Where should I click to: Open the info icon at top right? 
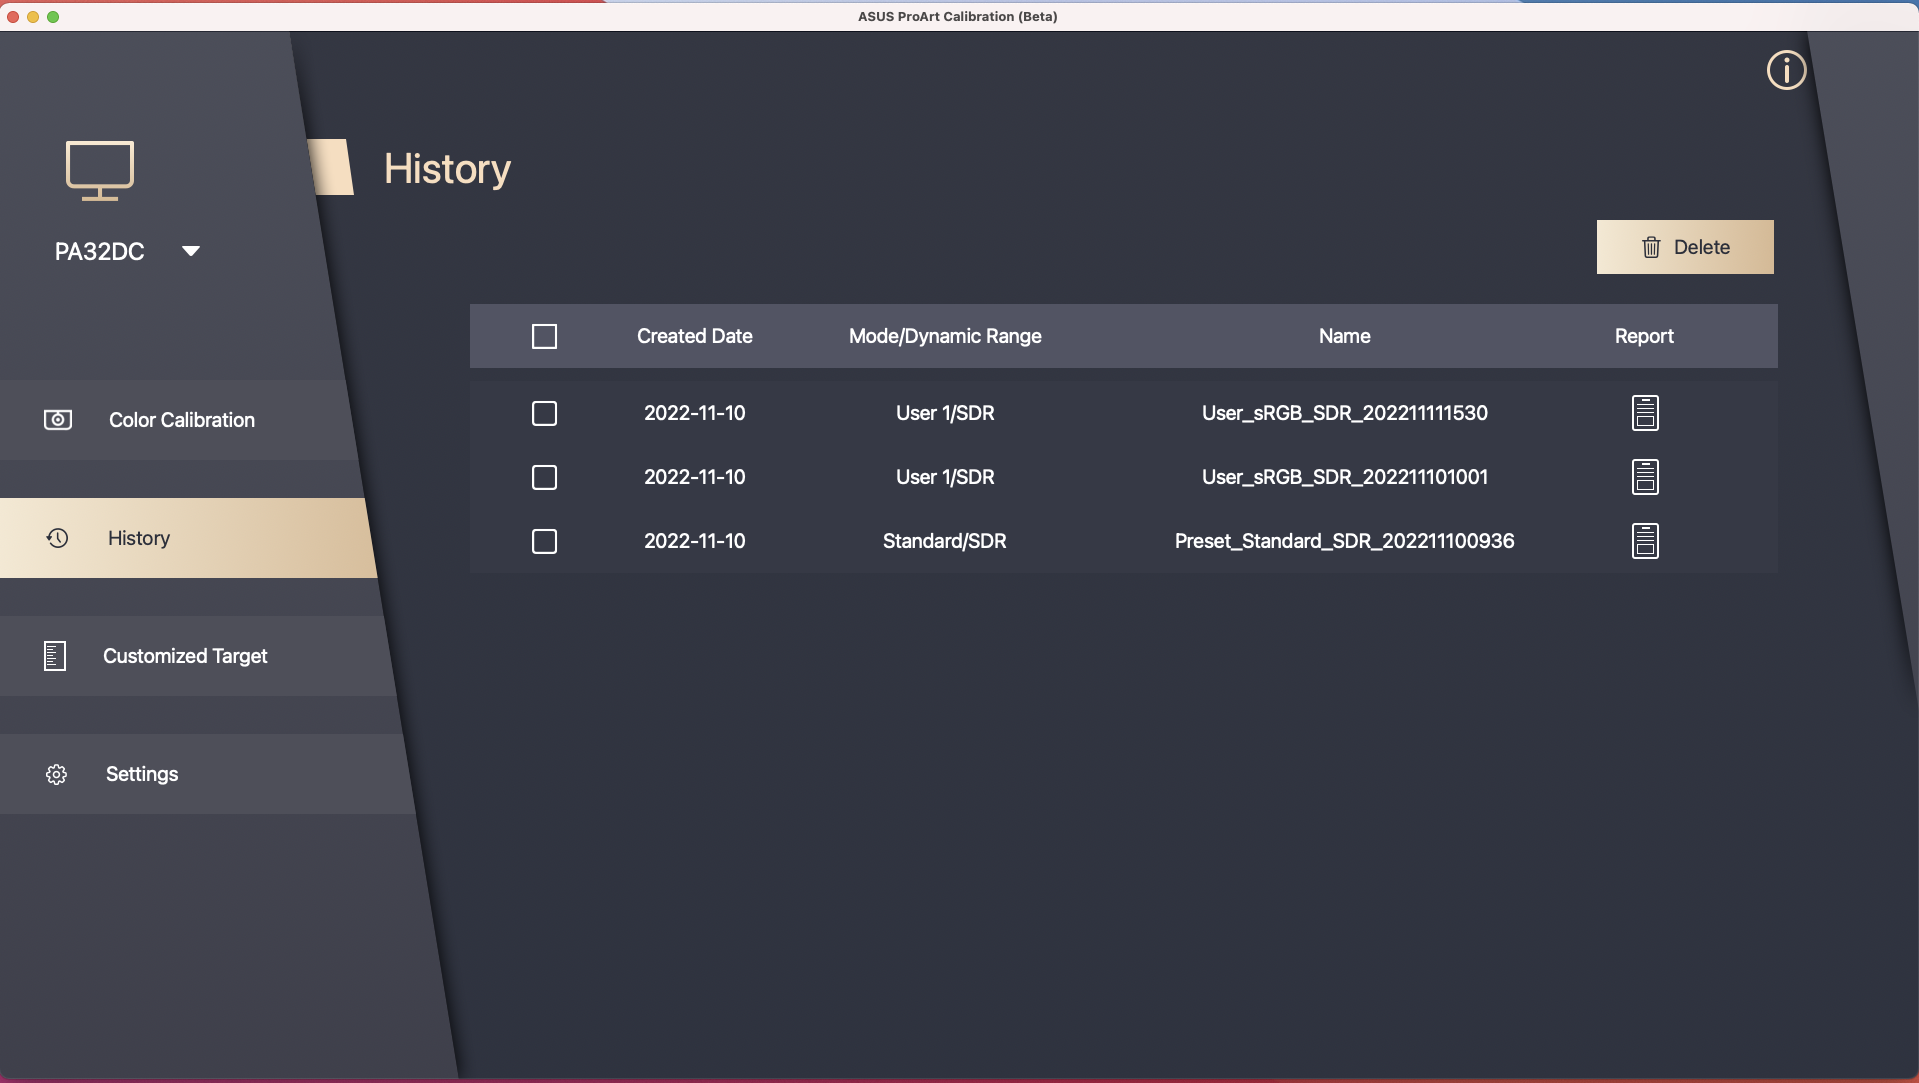pyautogui.click(x=1786, y=70)
